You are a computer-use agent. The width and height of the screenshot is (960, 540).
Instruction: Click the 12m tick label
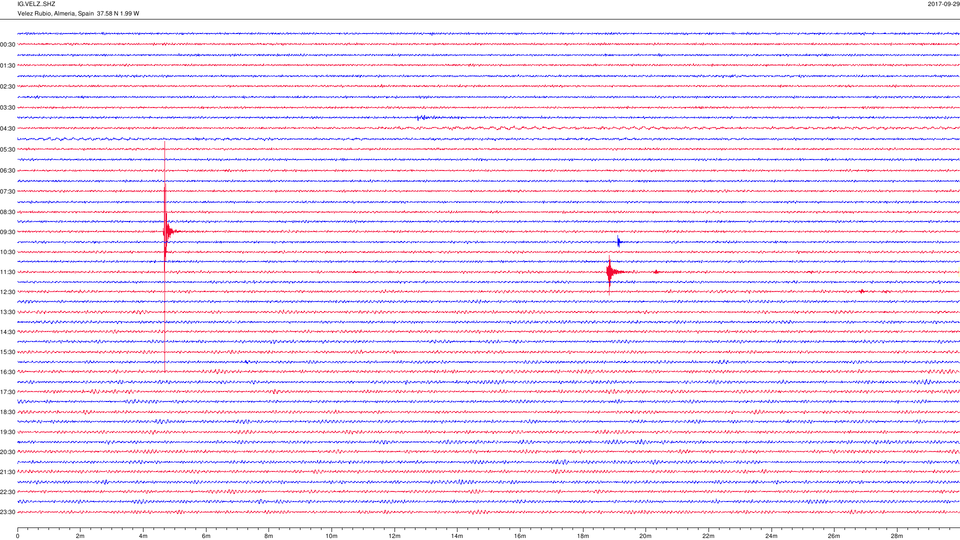point(394,536)
